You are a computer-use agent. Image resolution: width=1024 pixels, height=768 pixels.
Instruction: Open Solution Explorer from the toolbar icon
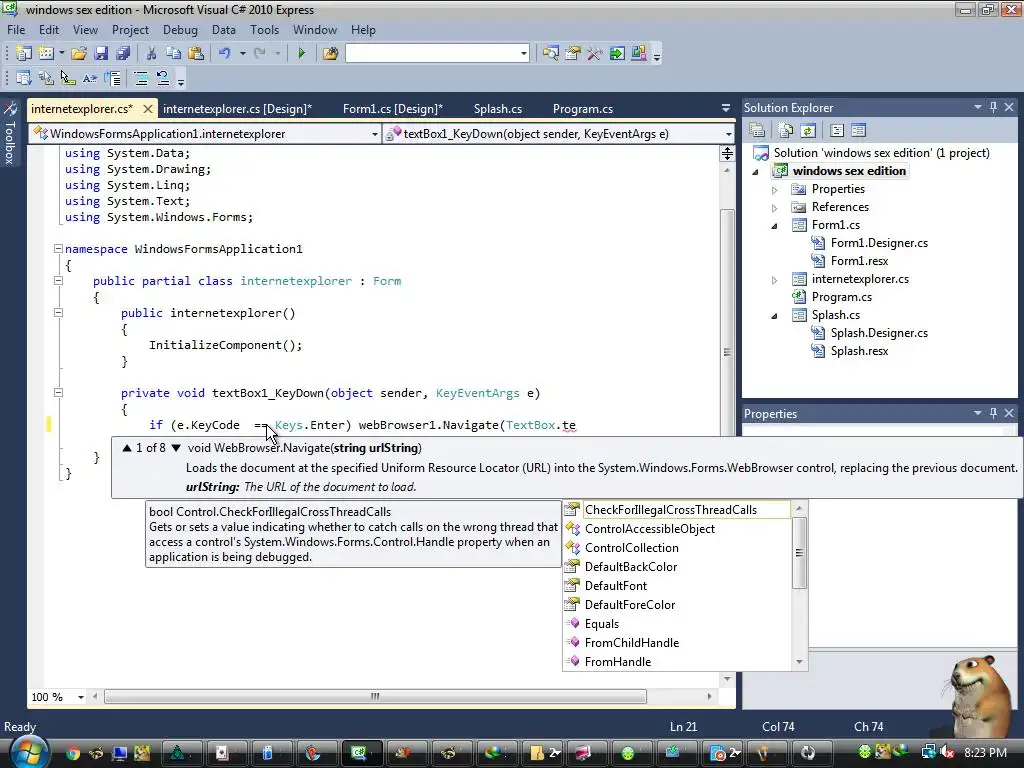click(551, 54)
